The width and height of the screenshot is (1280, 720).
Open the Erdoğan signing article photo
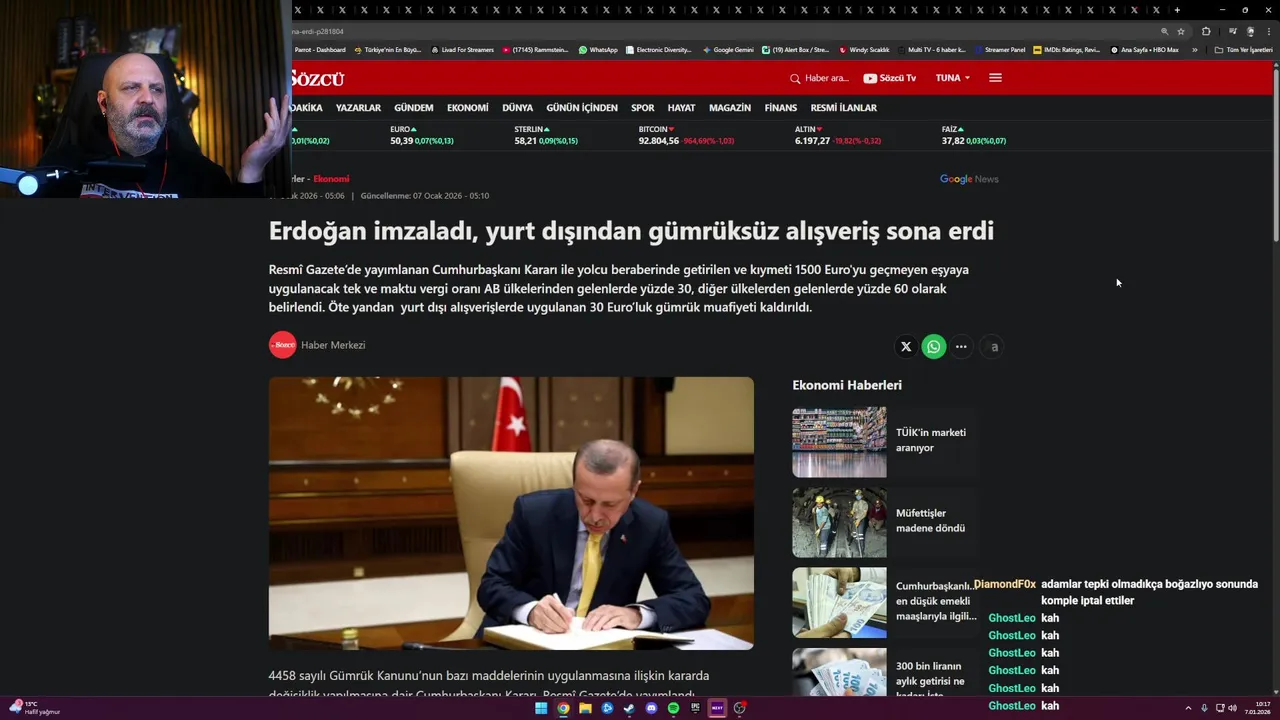511,513
